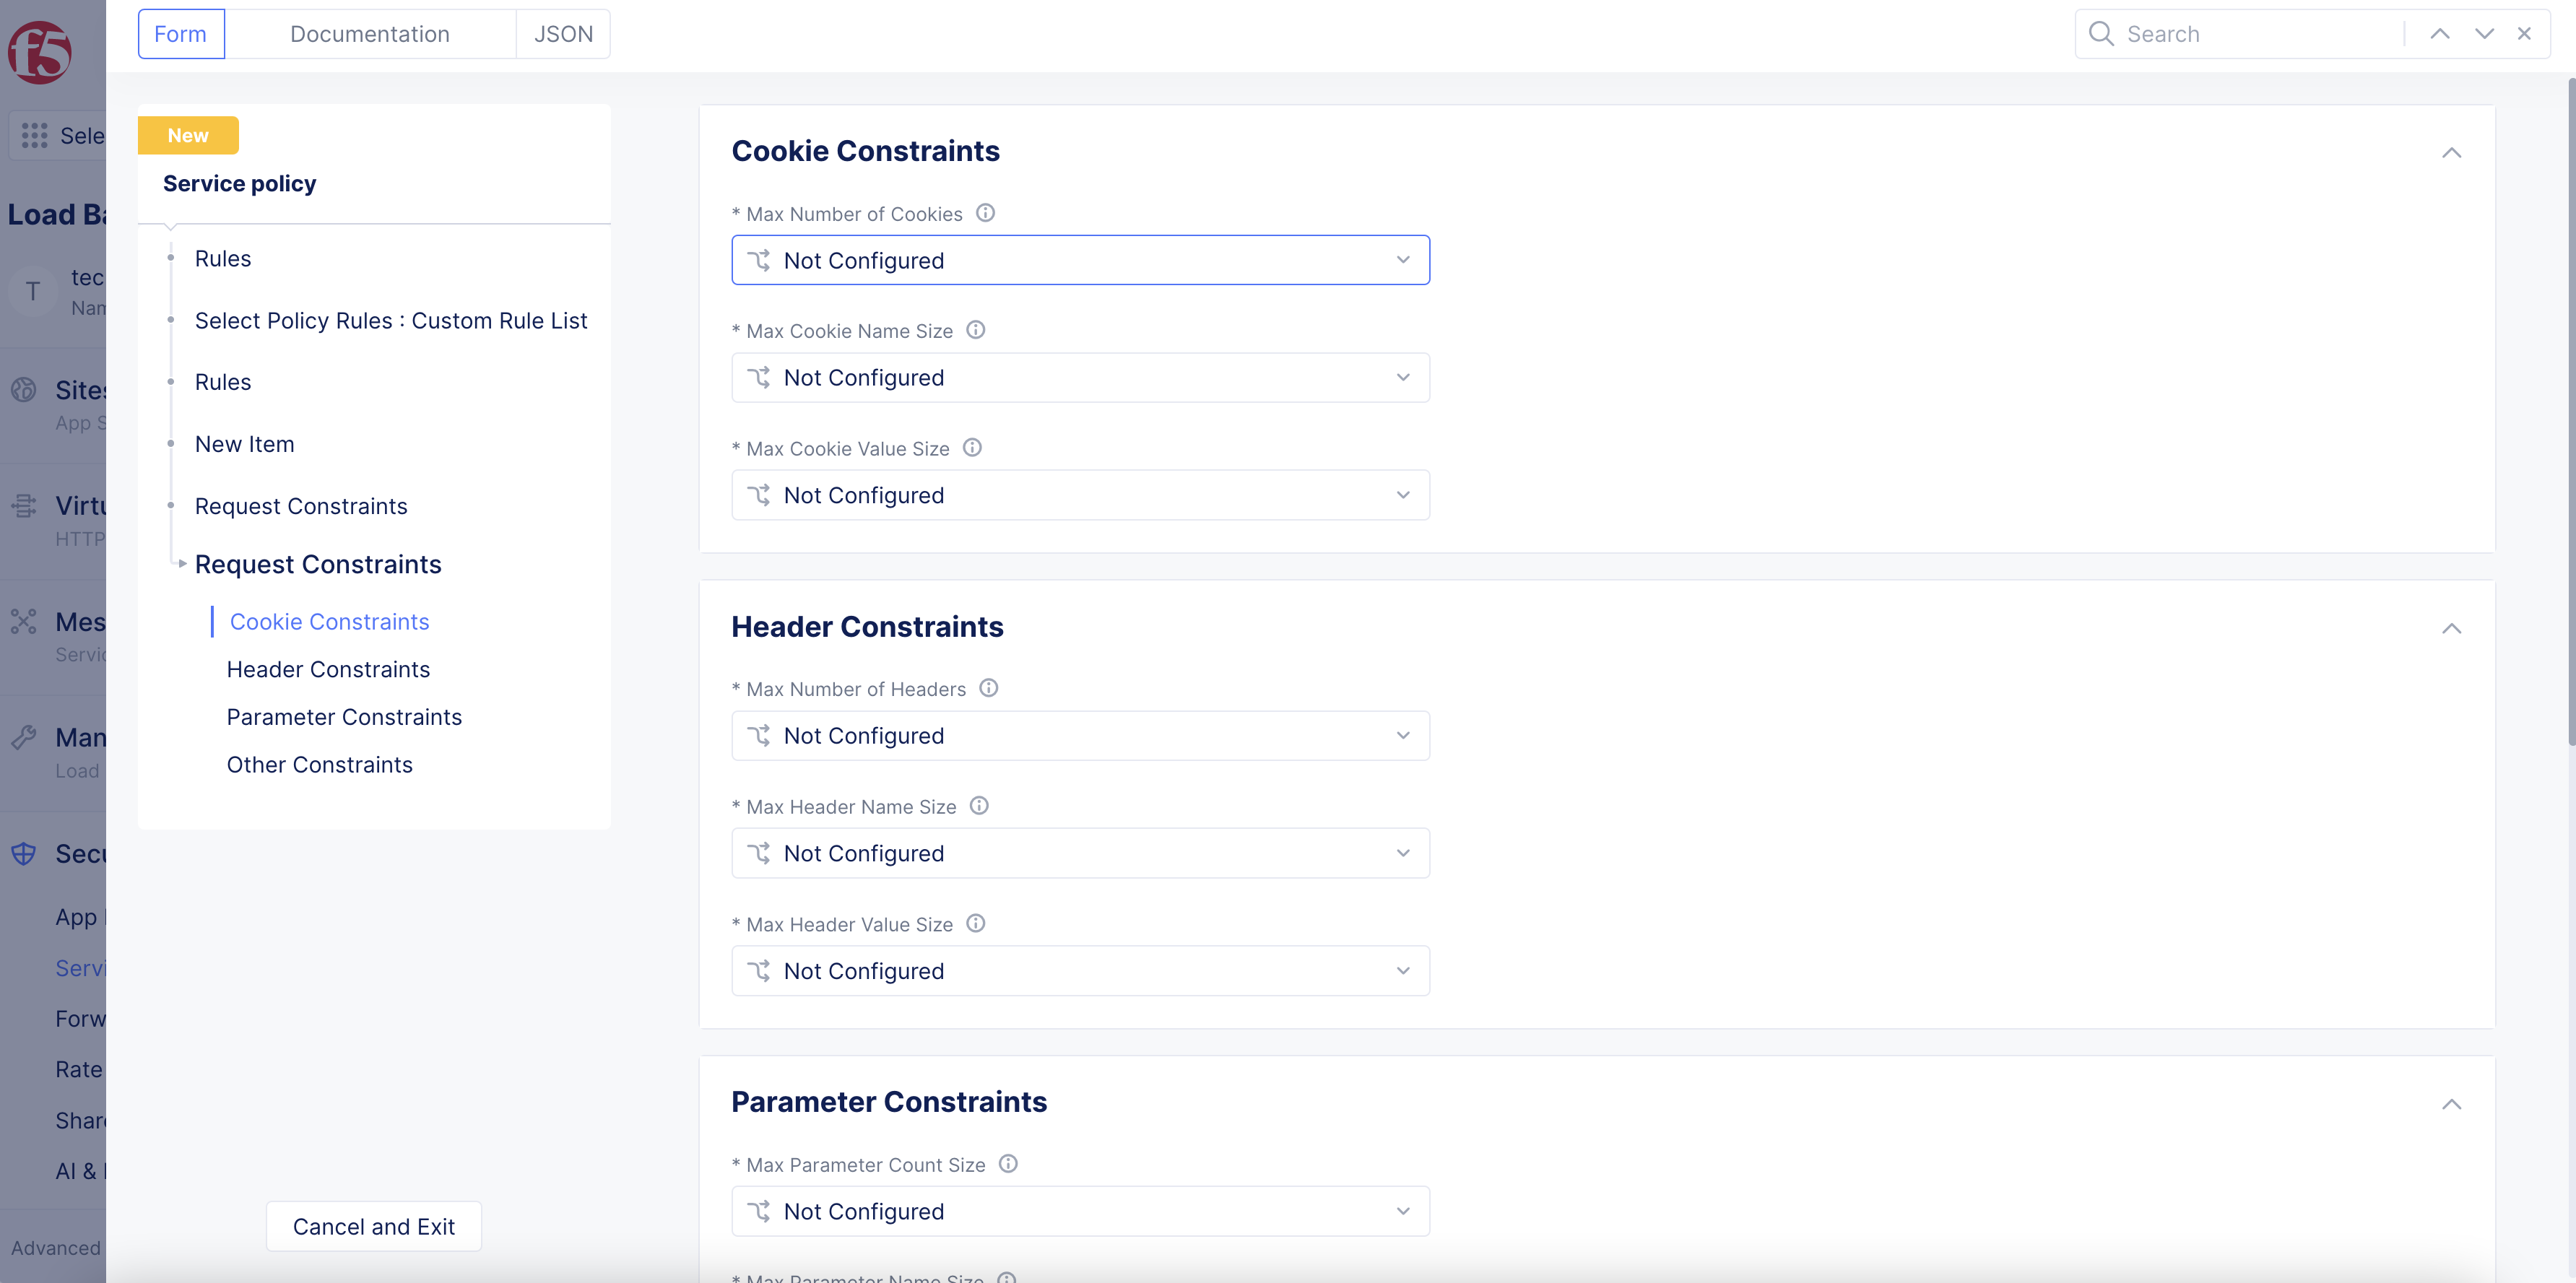Select the Sites globe icon
The image size is (2576, 1283).
(x=23, y=389)
